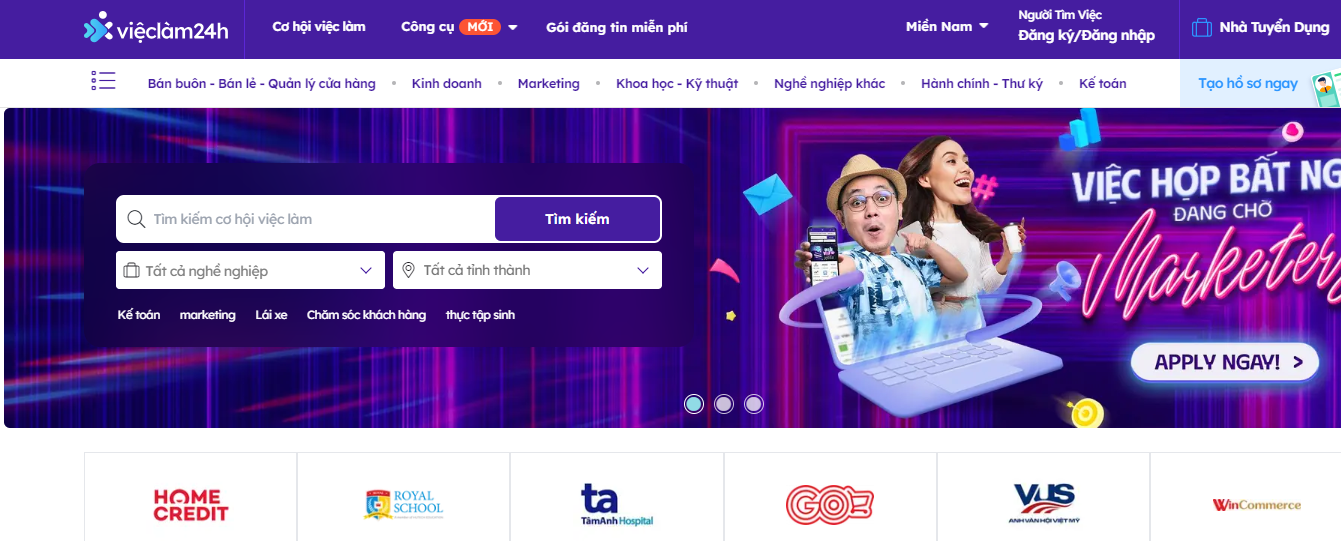Screen dimensions: 1341x541
Task: Click Đăng ký/Đăng nhập link
Action: tap(1086, 36)
